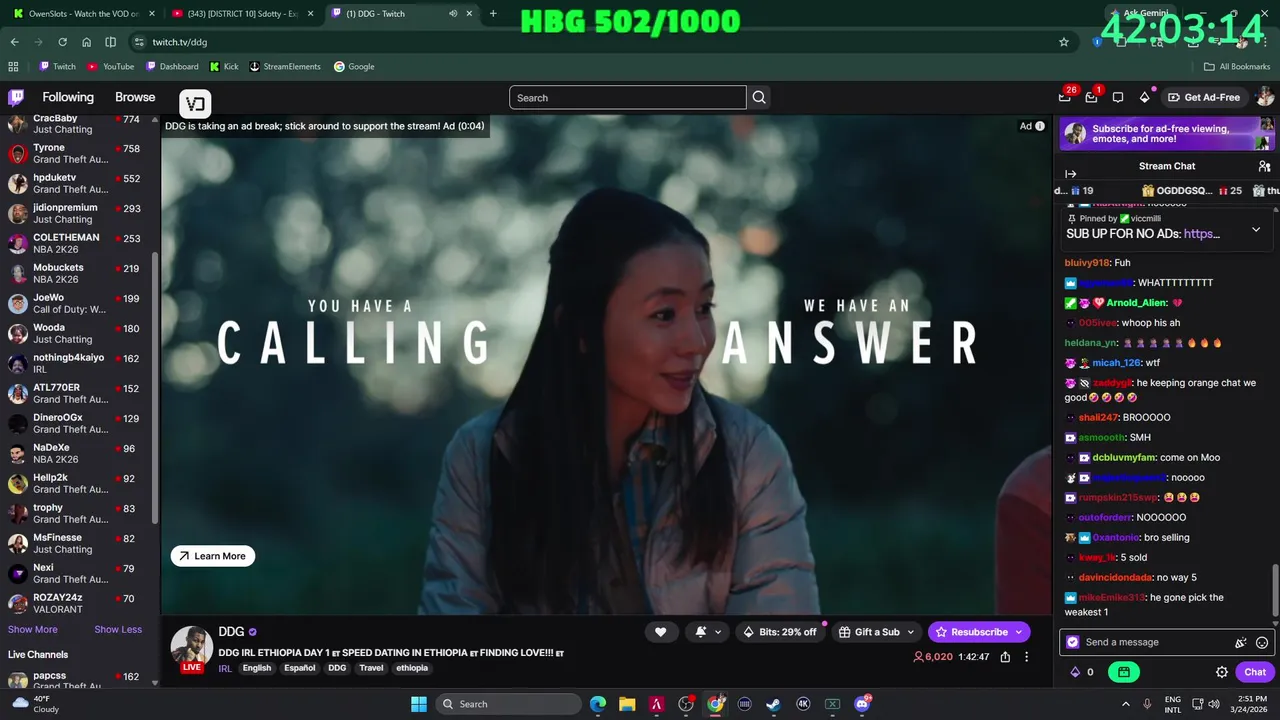Open JoeWo's Call of Duty channel
This screenshot has width=1280, height=720.
[x=77, y=303]
